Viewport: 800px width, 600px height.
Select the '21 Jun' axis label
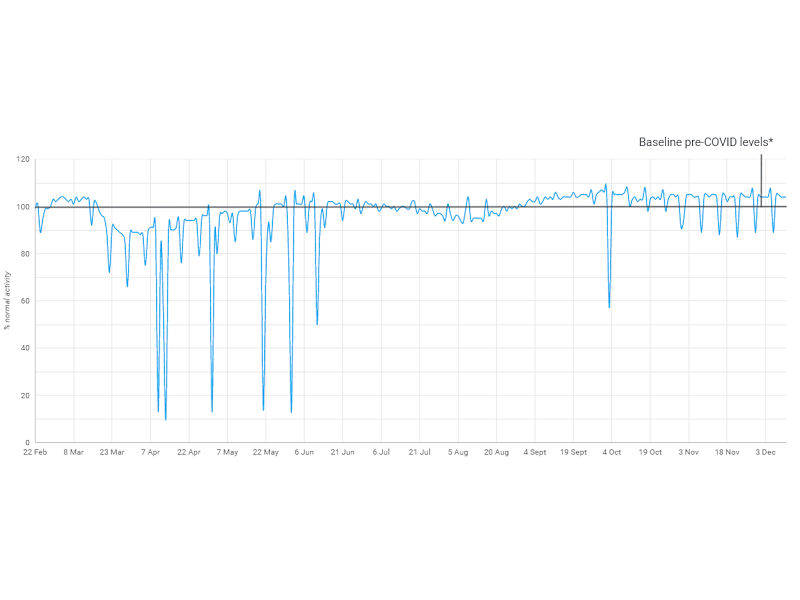342,452
